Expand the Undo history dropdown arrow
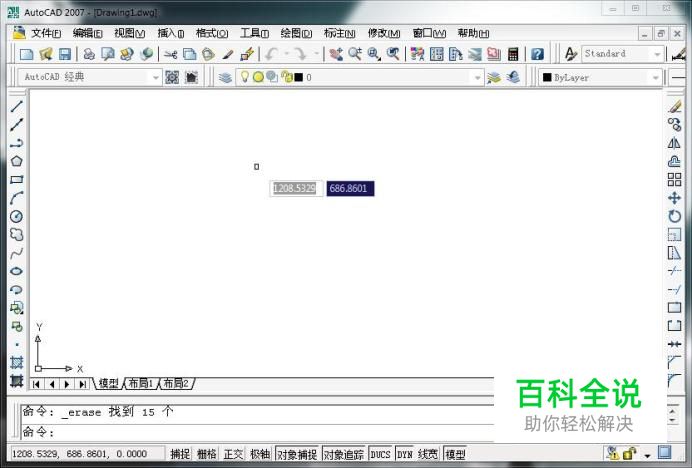The height and width of the screenshot is (468, 692). pyautogui.click(x=286, y=54)
